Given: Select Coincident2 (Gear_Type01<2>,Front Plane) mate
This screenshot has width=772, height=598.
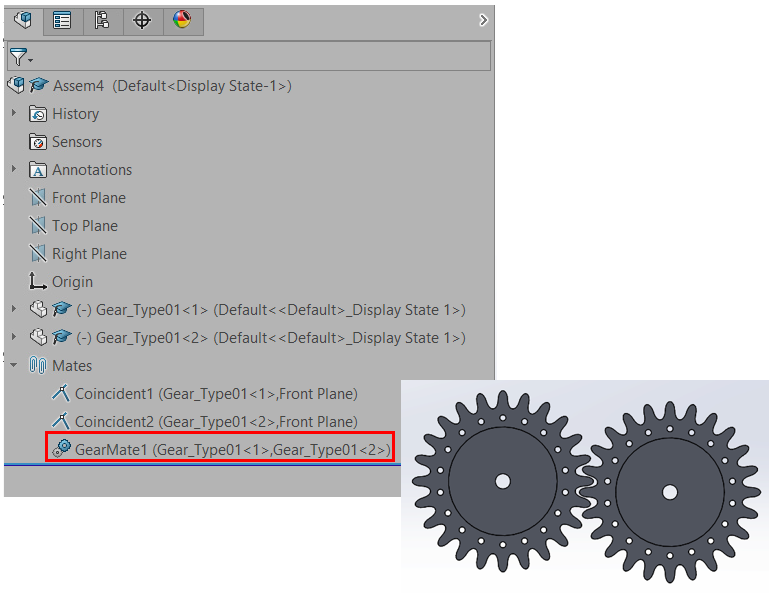Looking at the screenshot, I should point(216,422).
